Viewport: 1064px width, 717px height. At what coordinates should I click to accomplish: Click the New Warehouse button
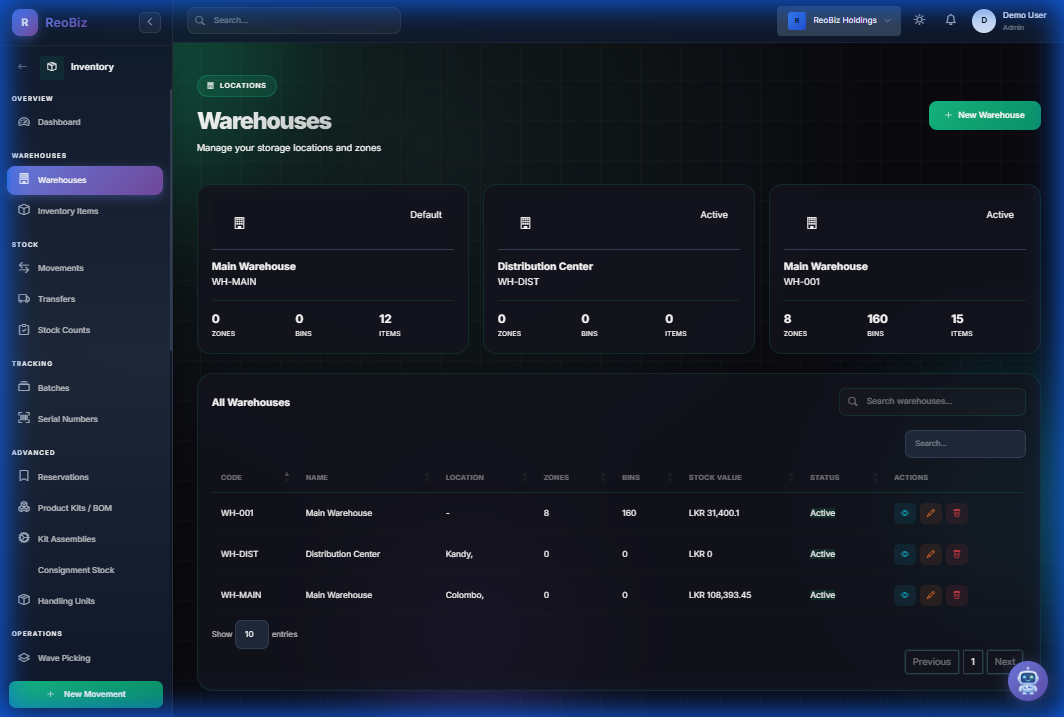[x=984, y=115]
